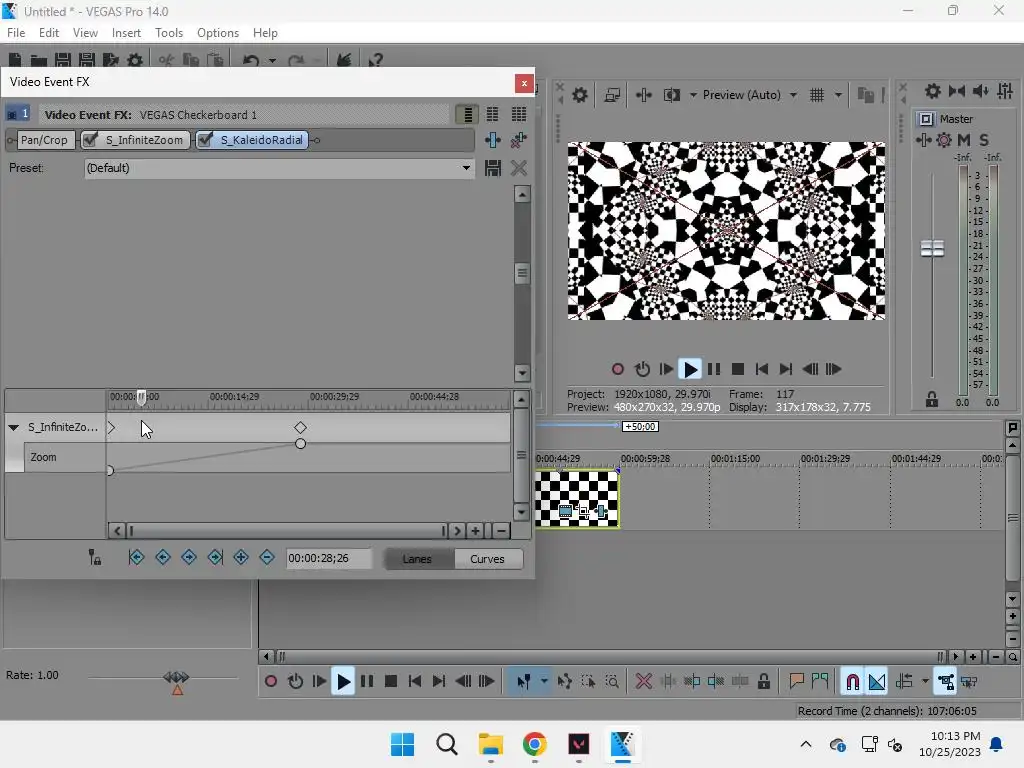Click the playback Rate slider handle
The image size is (1024, 768).
(x=176, y=677)
